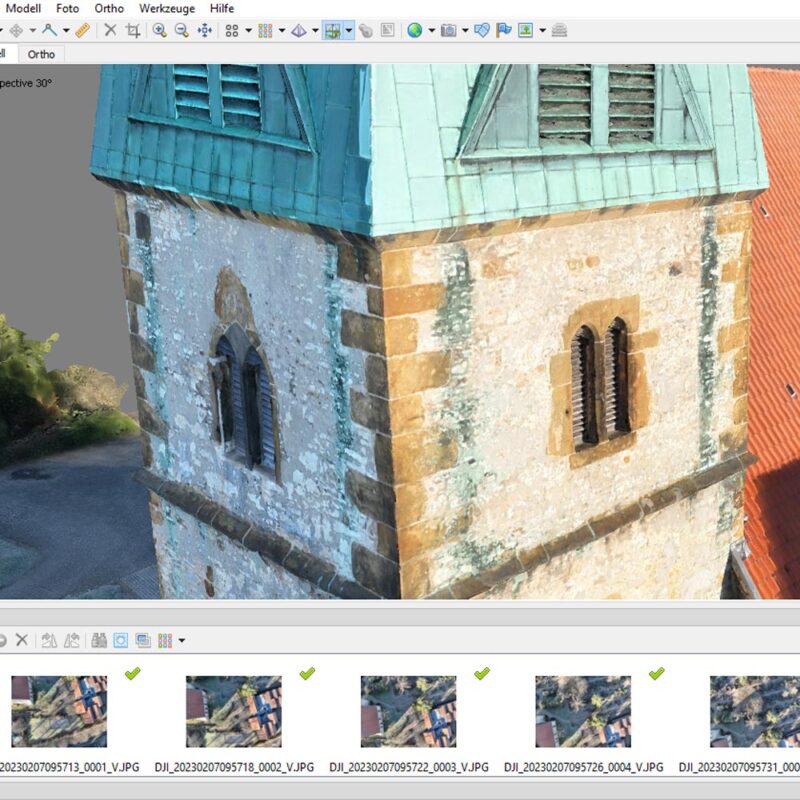Open dropdown arrow next to textured model view

(x=349, y=30)
